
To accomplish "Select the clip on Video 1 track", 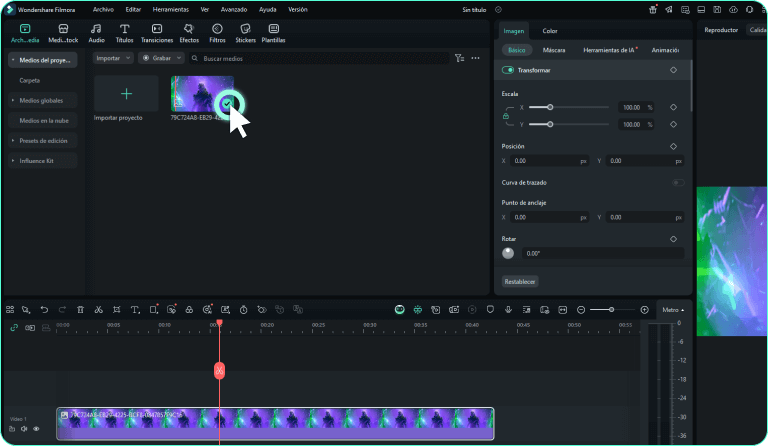I will (x=275, y=424).
